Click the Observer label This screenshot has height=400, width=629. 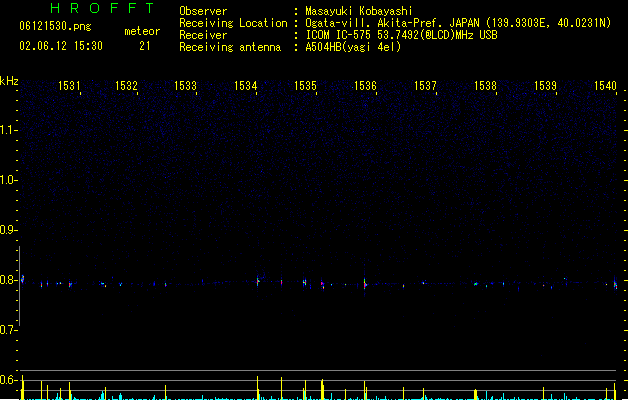203,11
